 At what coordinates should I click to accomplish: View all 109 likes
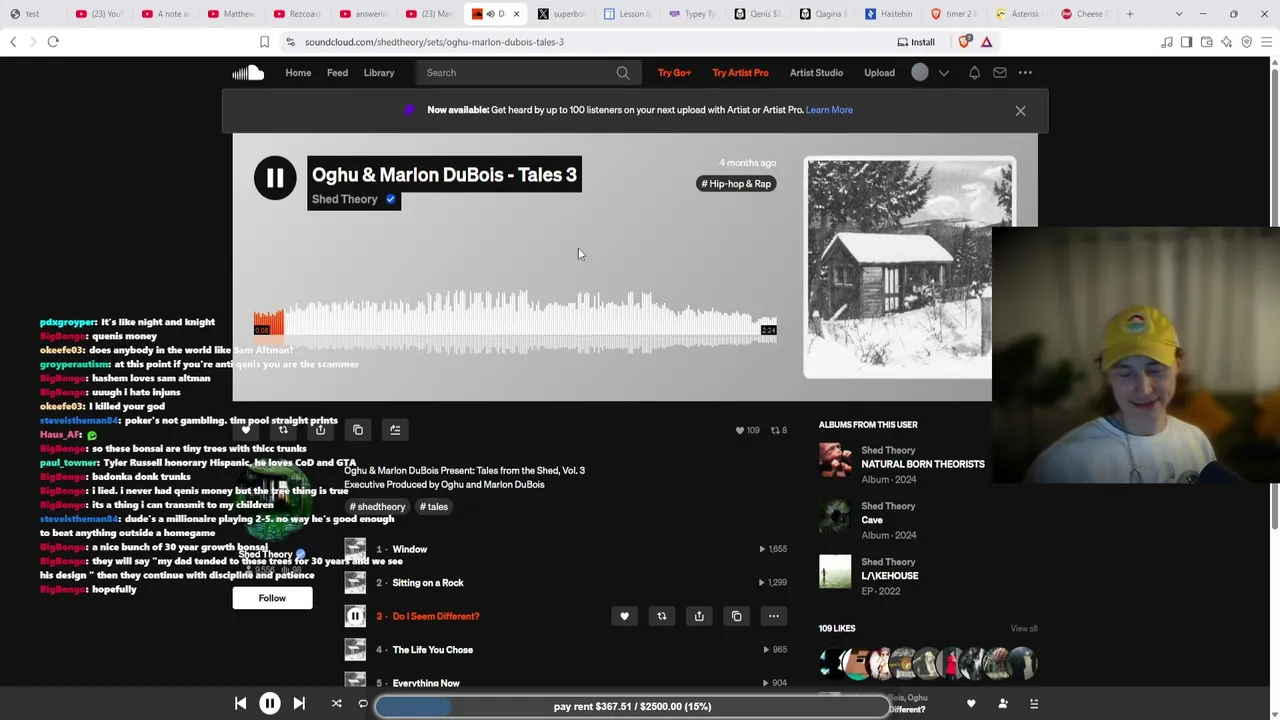pos(1023,628)
